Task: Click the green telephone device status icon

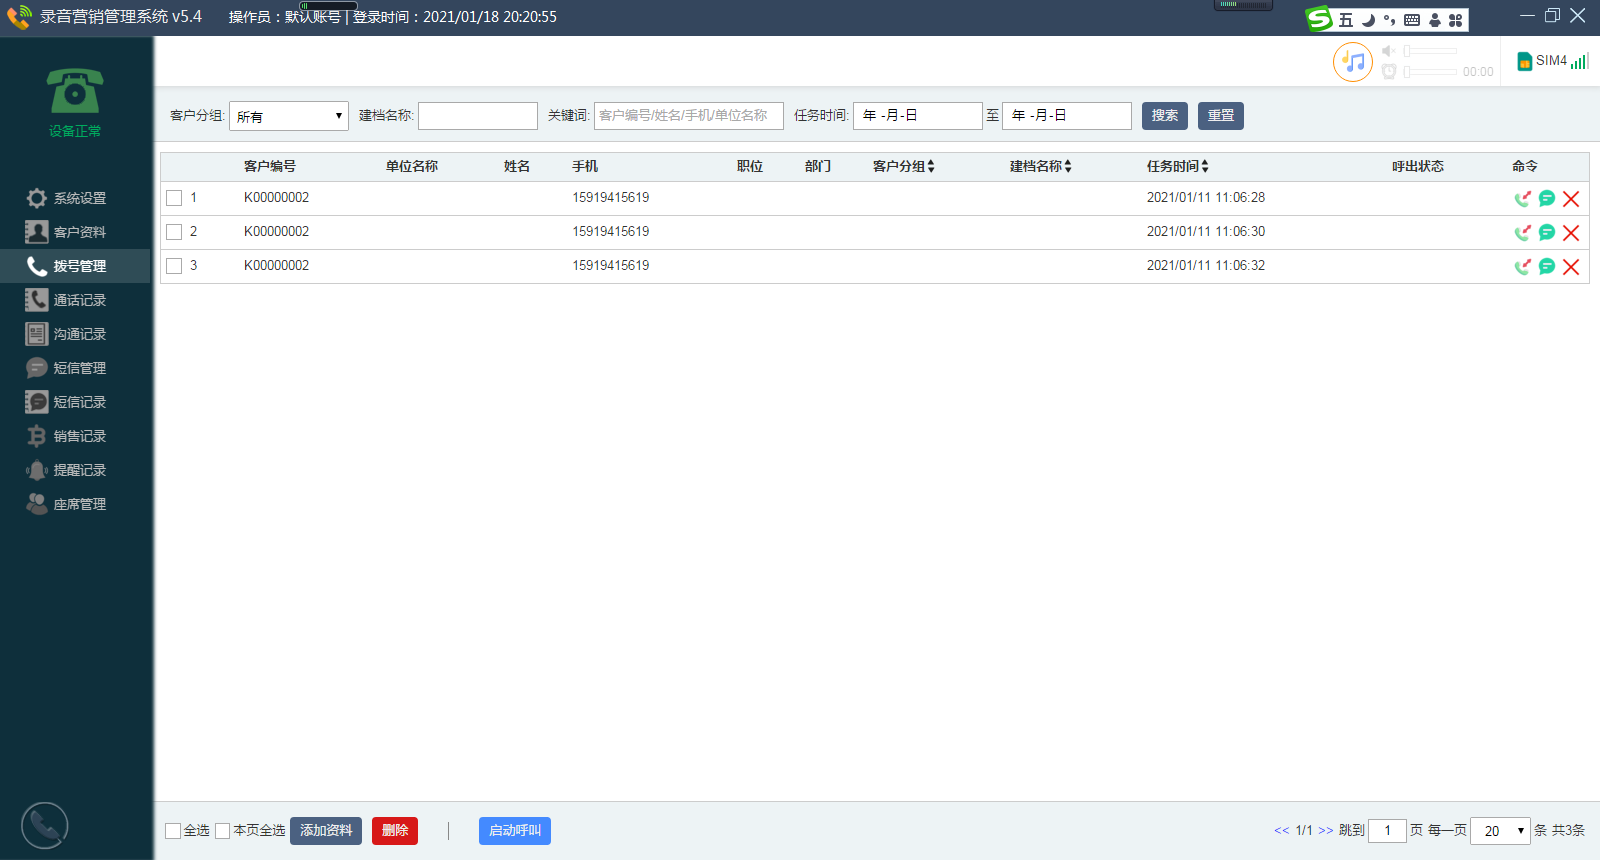Action: pyautogui.click(x=75, y=92)
